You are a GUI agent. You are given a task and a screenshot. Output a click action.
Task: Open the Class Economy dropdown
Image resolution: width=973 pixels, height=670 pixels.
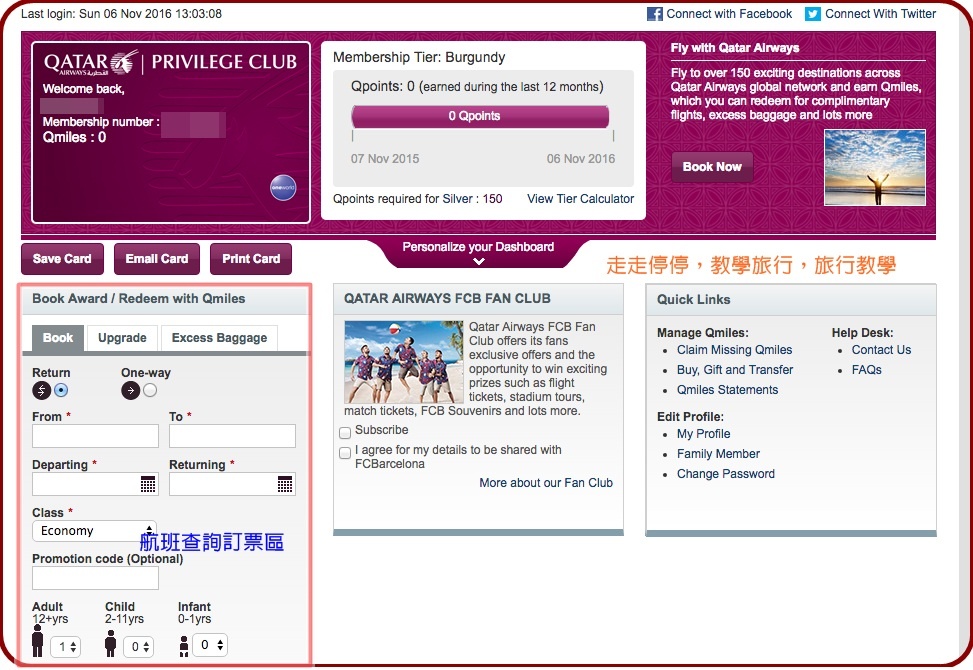pyautogui.click(x=94, y=531)
